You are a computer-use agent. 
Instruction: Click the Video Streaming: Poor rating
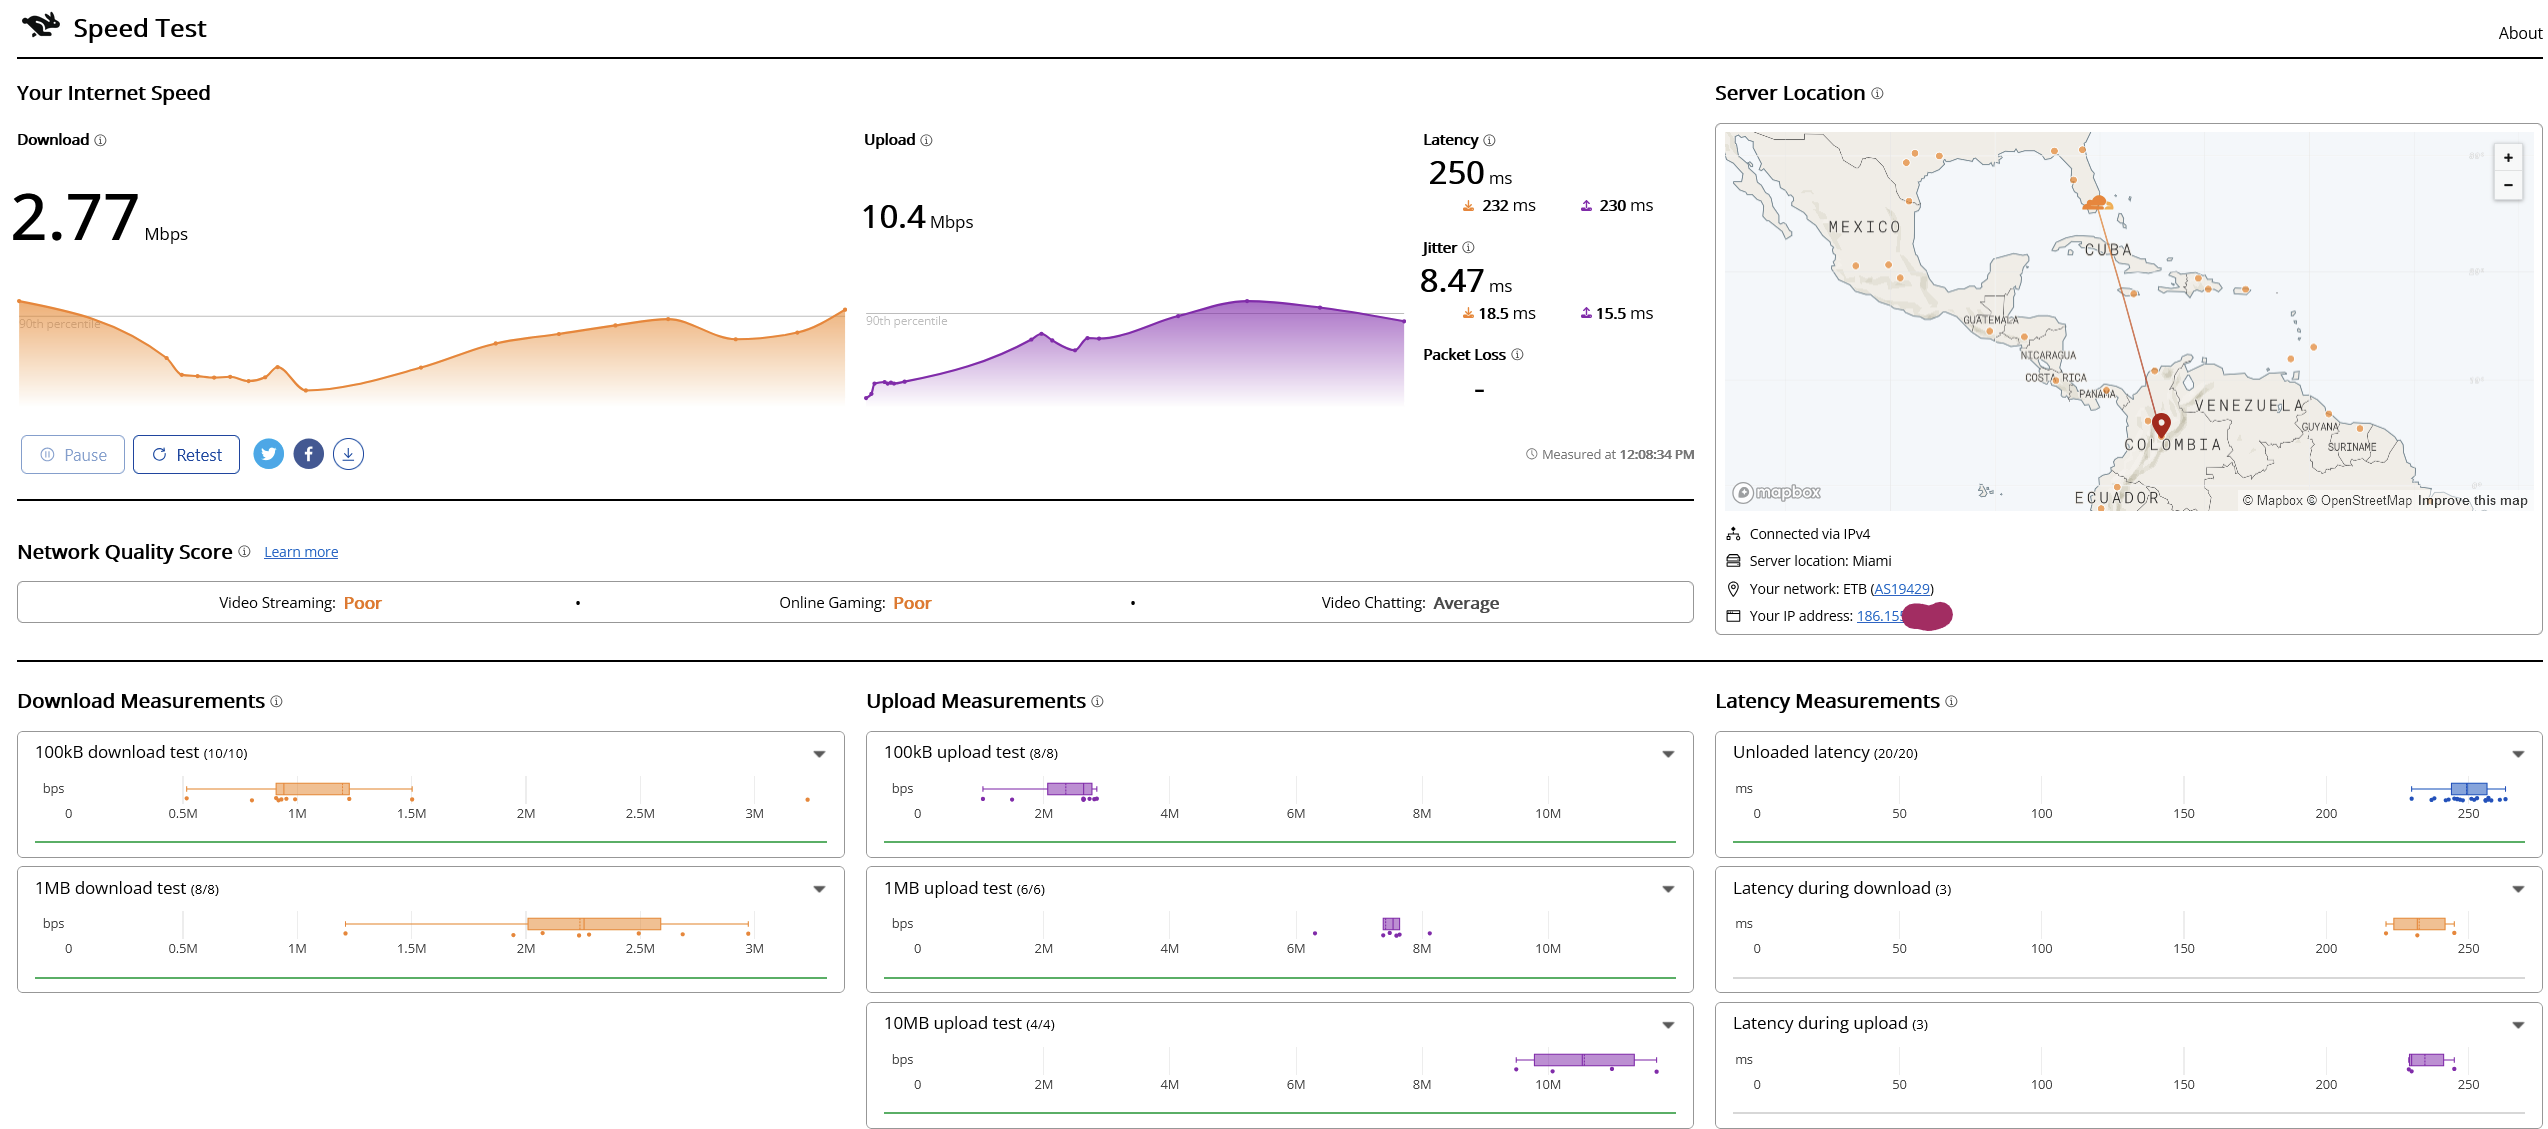300,603
